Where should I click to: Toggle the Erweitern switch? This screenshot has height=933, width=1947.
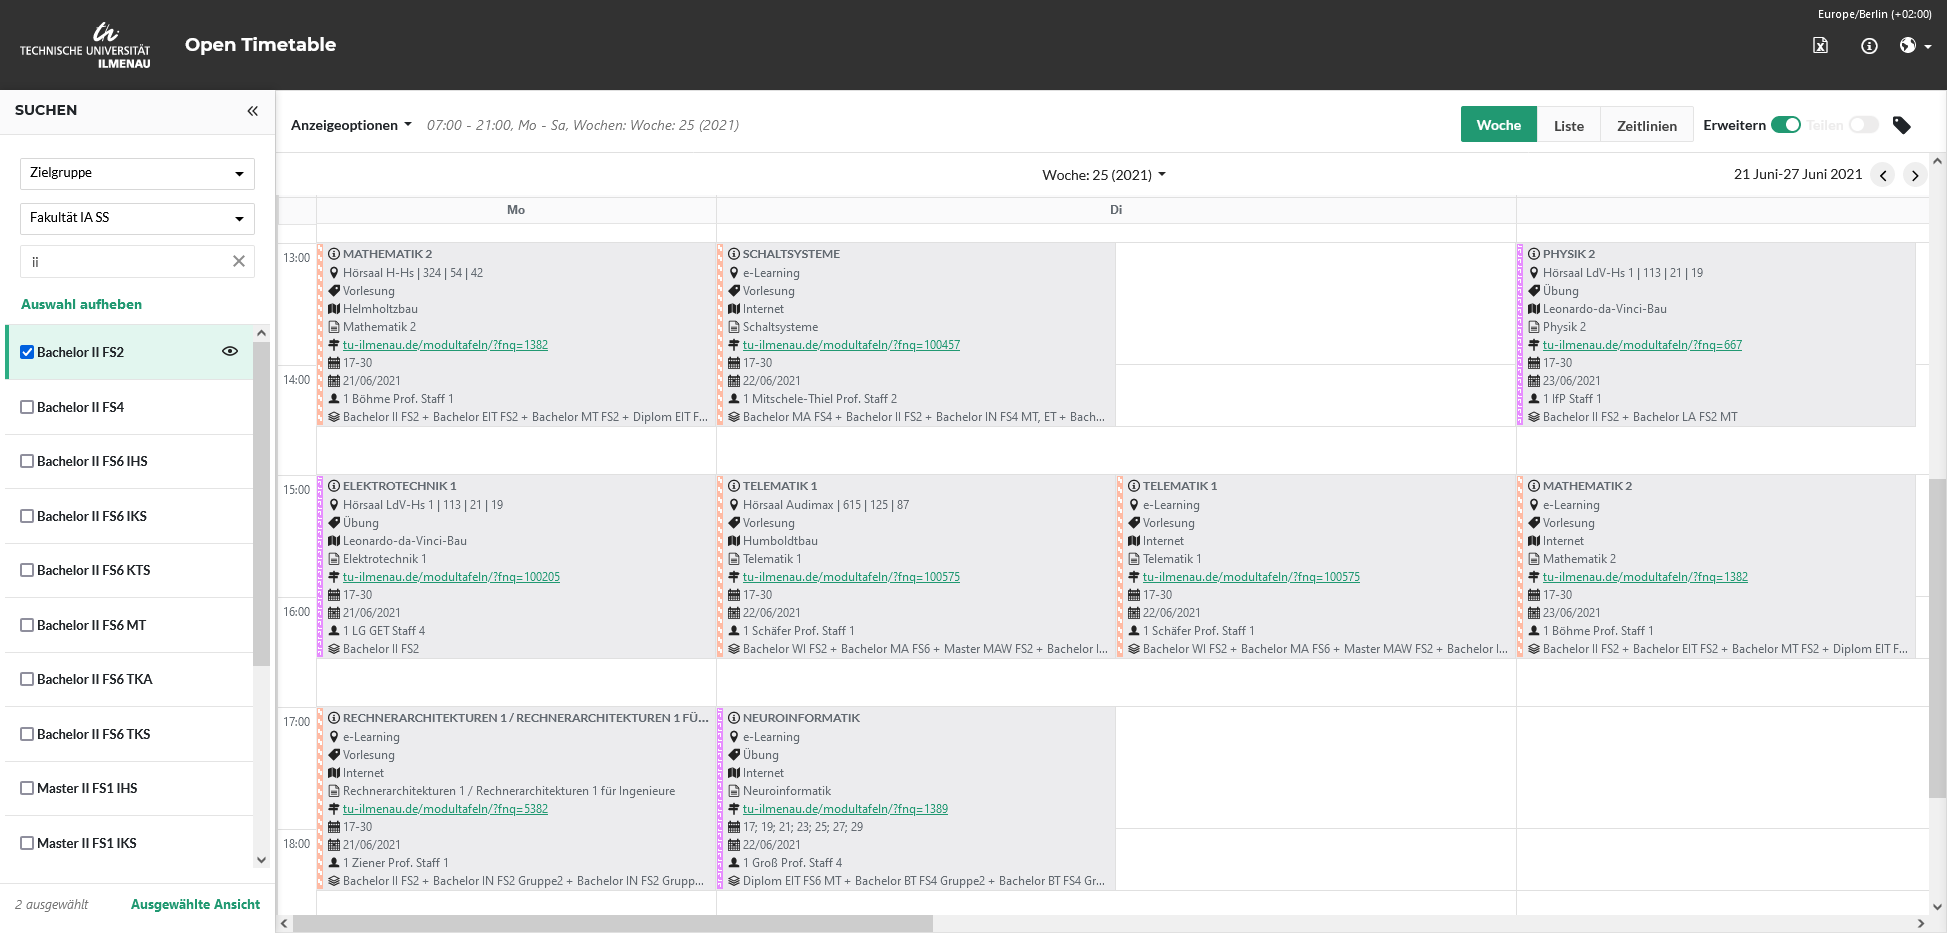click(x=1785, y=125)
